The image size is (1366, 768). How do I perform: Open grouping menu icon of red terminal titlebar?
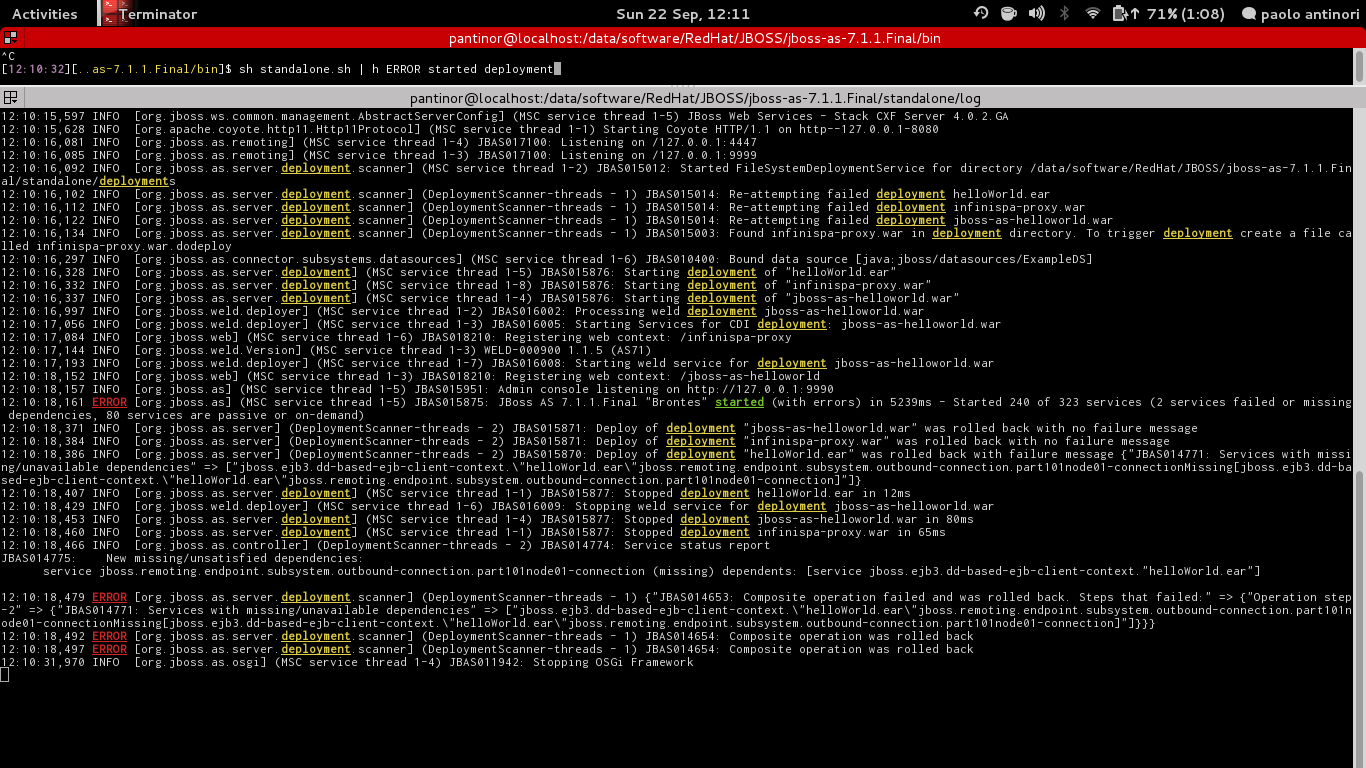click(x=10, y=38)
